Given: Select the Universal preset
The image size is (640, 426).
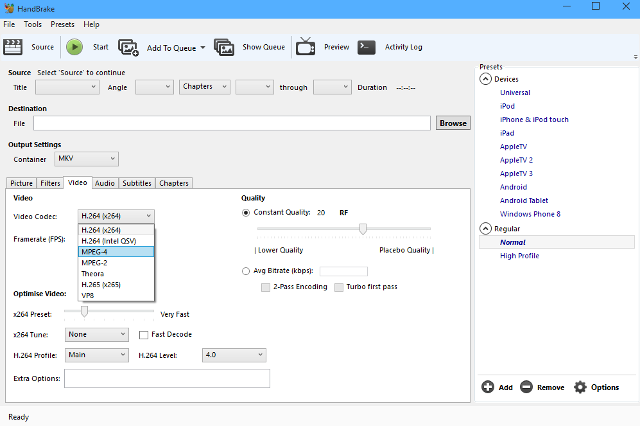Looking at the screenshot, I should tap(515, 93).
